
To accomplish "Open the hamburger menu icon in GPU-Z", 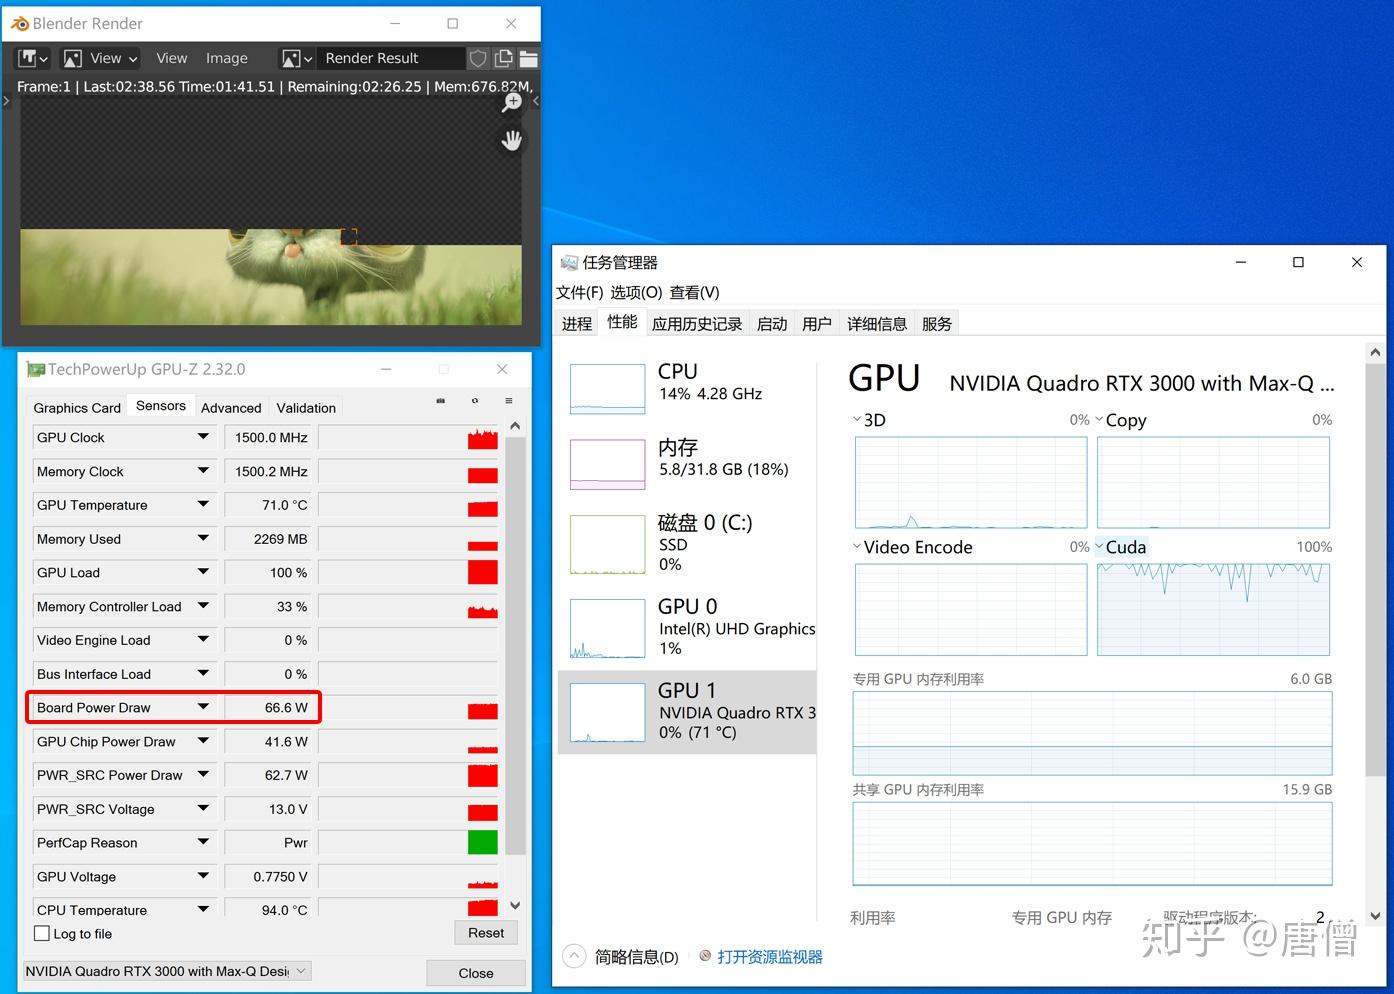I will coord(508,400).
